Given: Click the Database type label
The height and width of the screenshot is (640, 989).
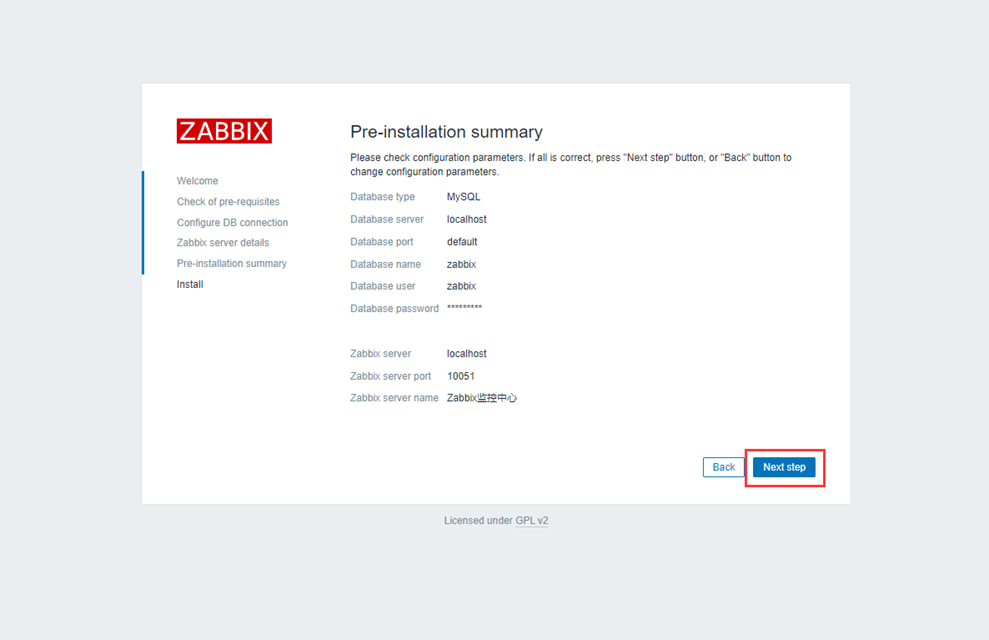Looking at the screenshot, I should pyautogui.click(x=382, y=197).
